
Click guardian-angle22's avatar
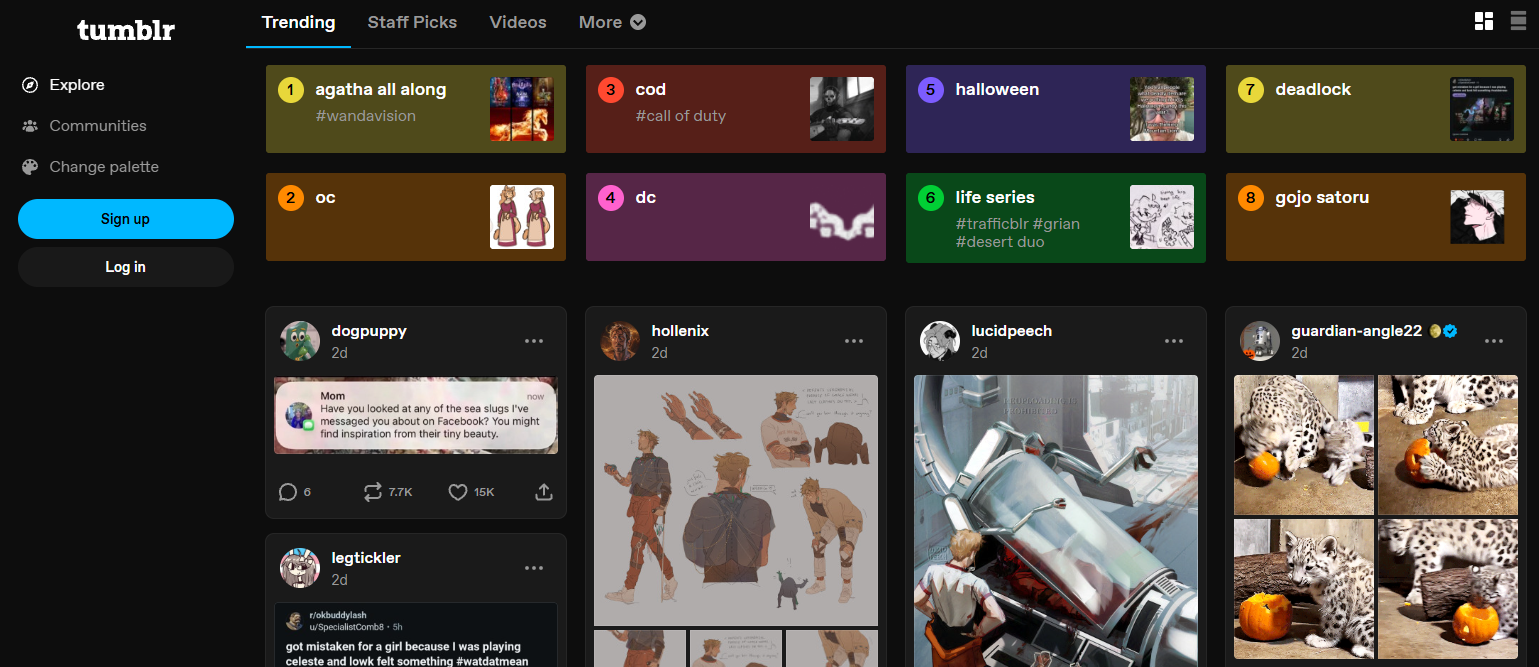point(1260,341)
